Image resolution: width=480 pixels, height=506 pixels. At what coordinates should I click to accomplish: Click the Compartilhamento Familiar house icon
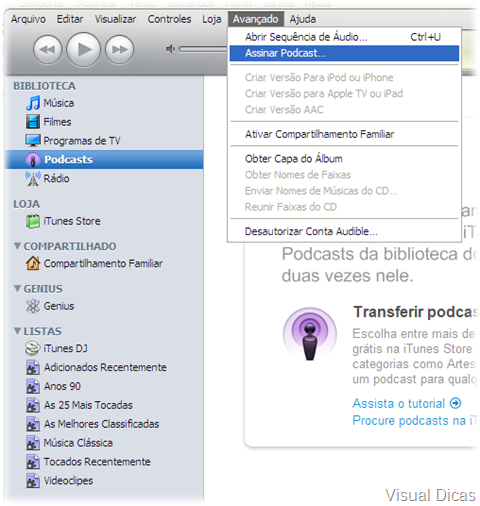(33, 263)
